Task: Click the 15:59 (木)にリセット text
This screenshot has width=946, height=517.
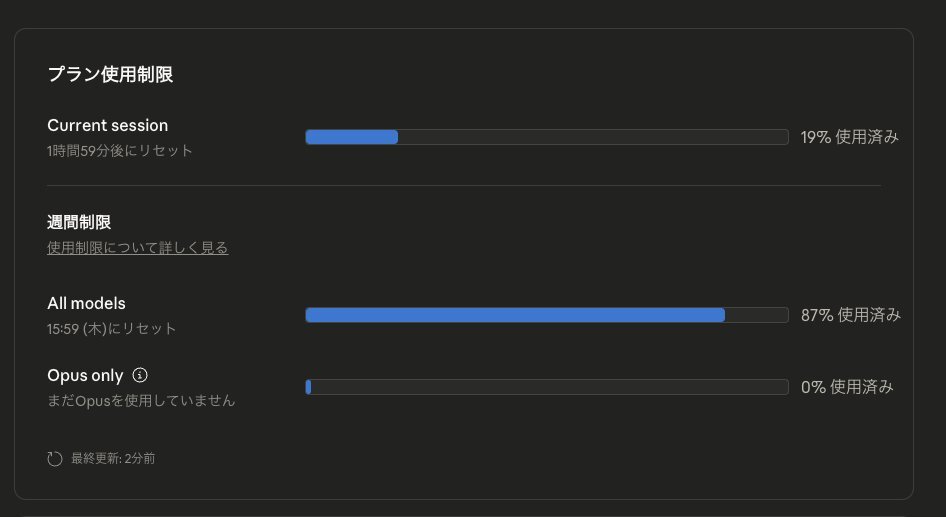Action: click(x=111, y=329)
